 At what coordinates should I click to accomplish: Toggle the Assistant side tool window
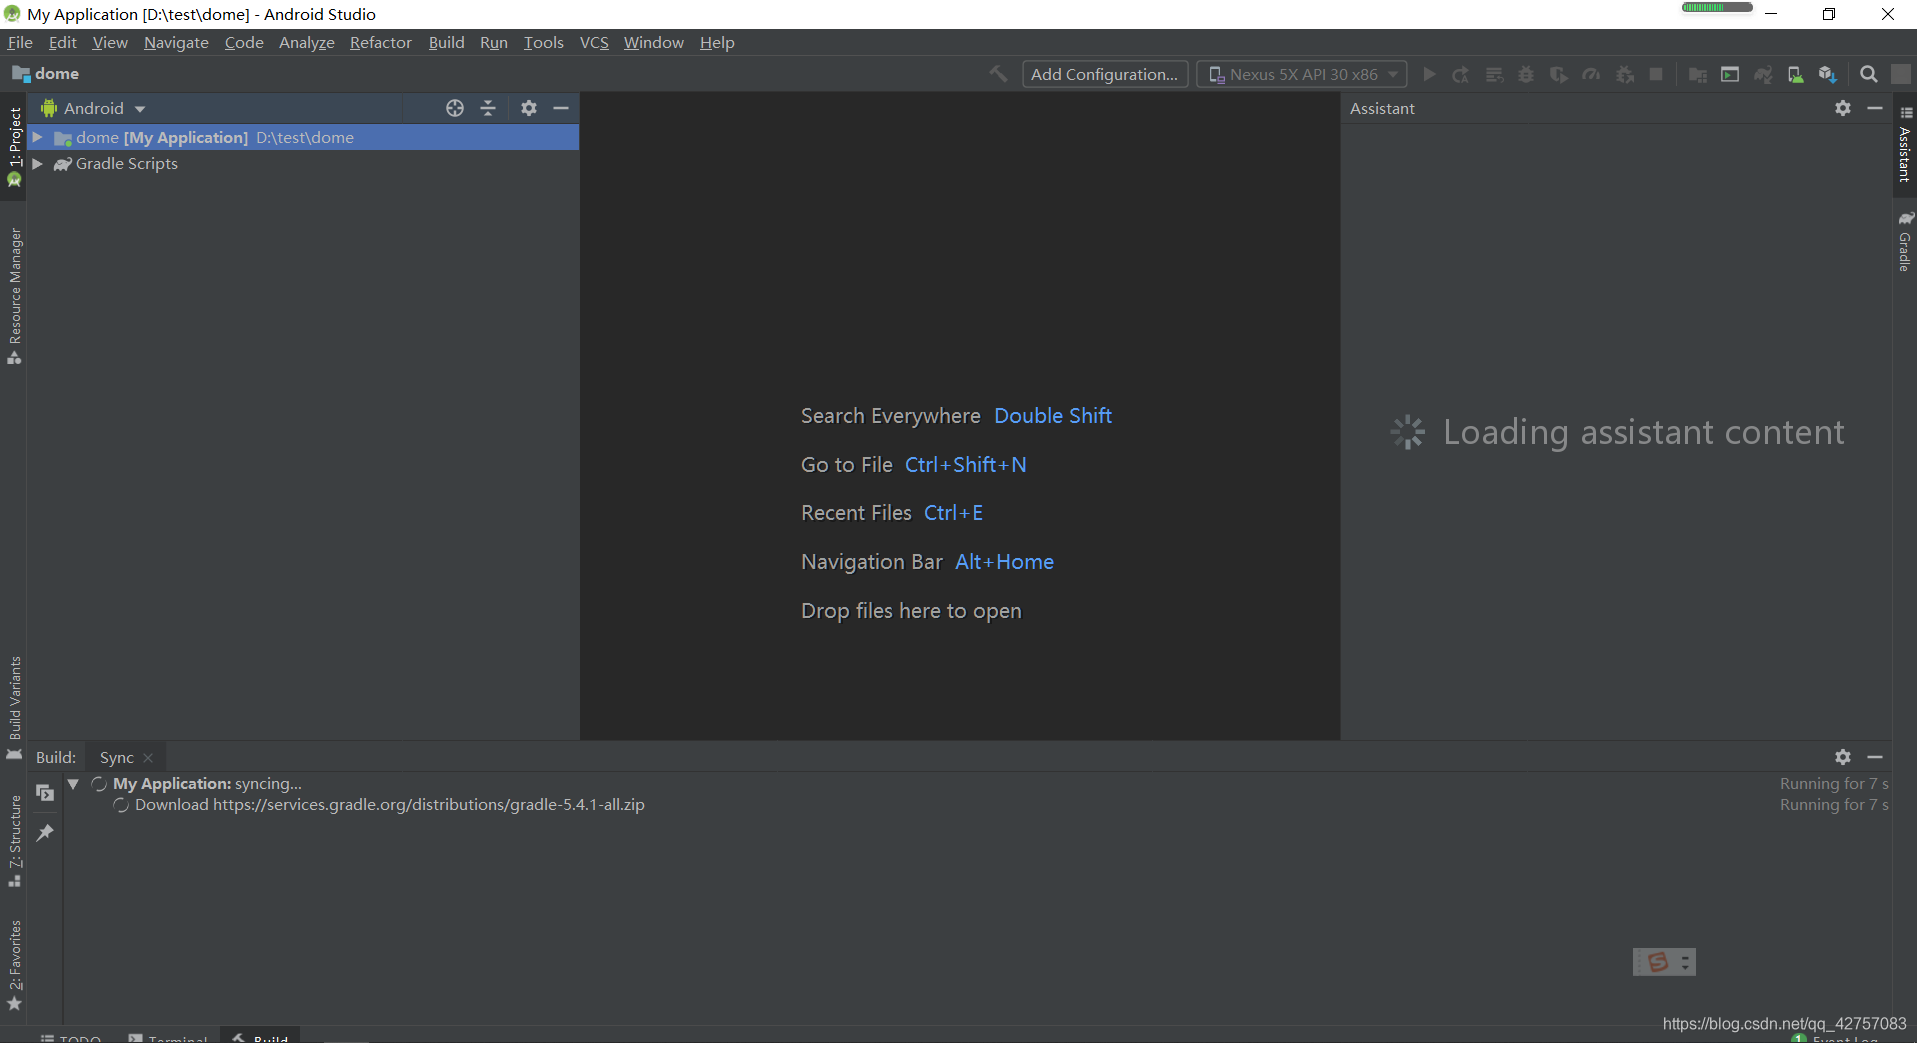1905,144
